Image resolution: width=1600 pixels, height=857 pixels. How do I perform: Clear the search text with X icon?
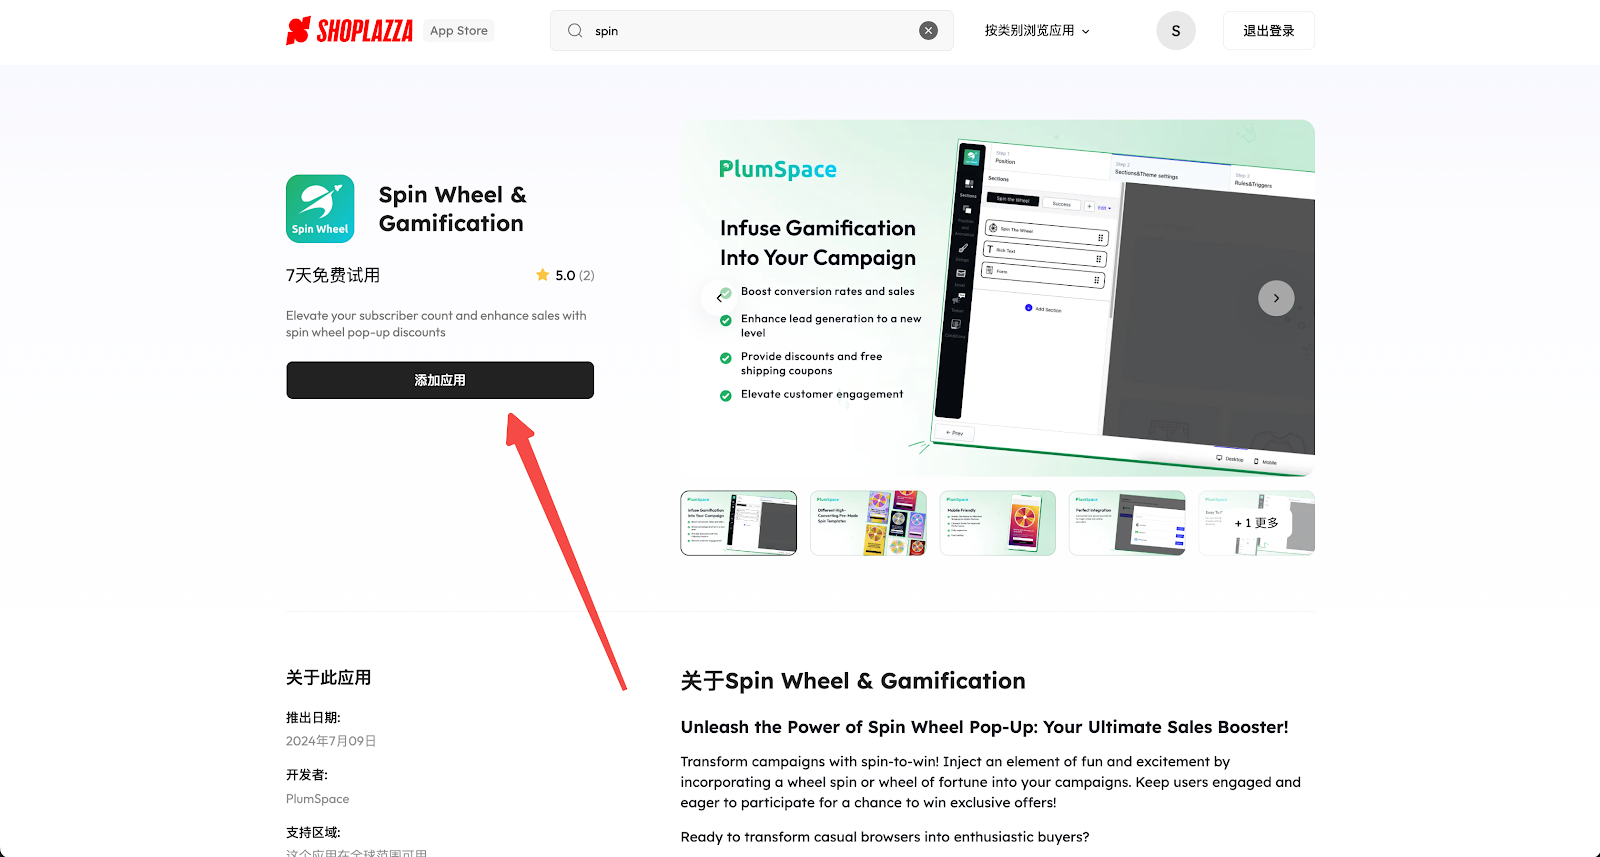point(928,31)
